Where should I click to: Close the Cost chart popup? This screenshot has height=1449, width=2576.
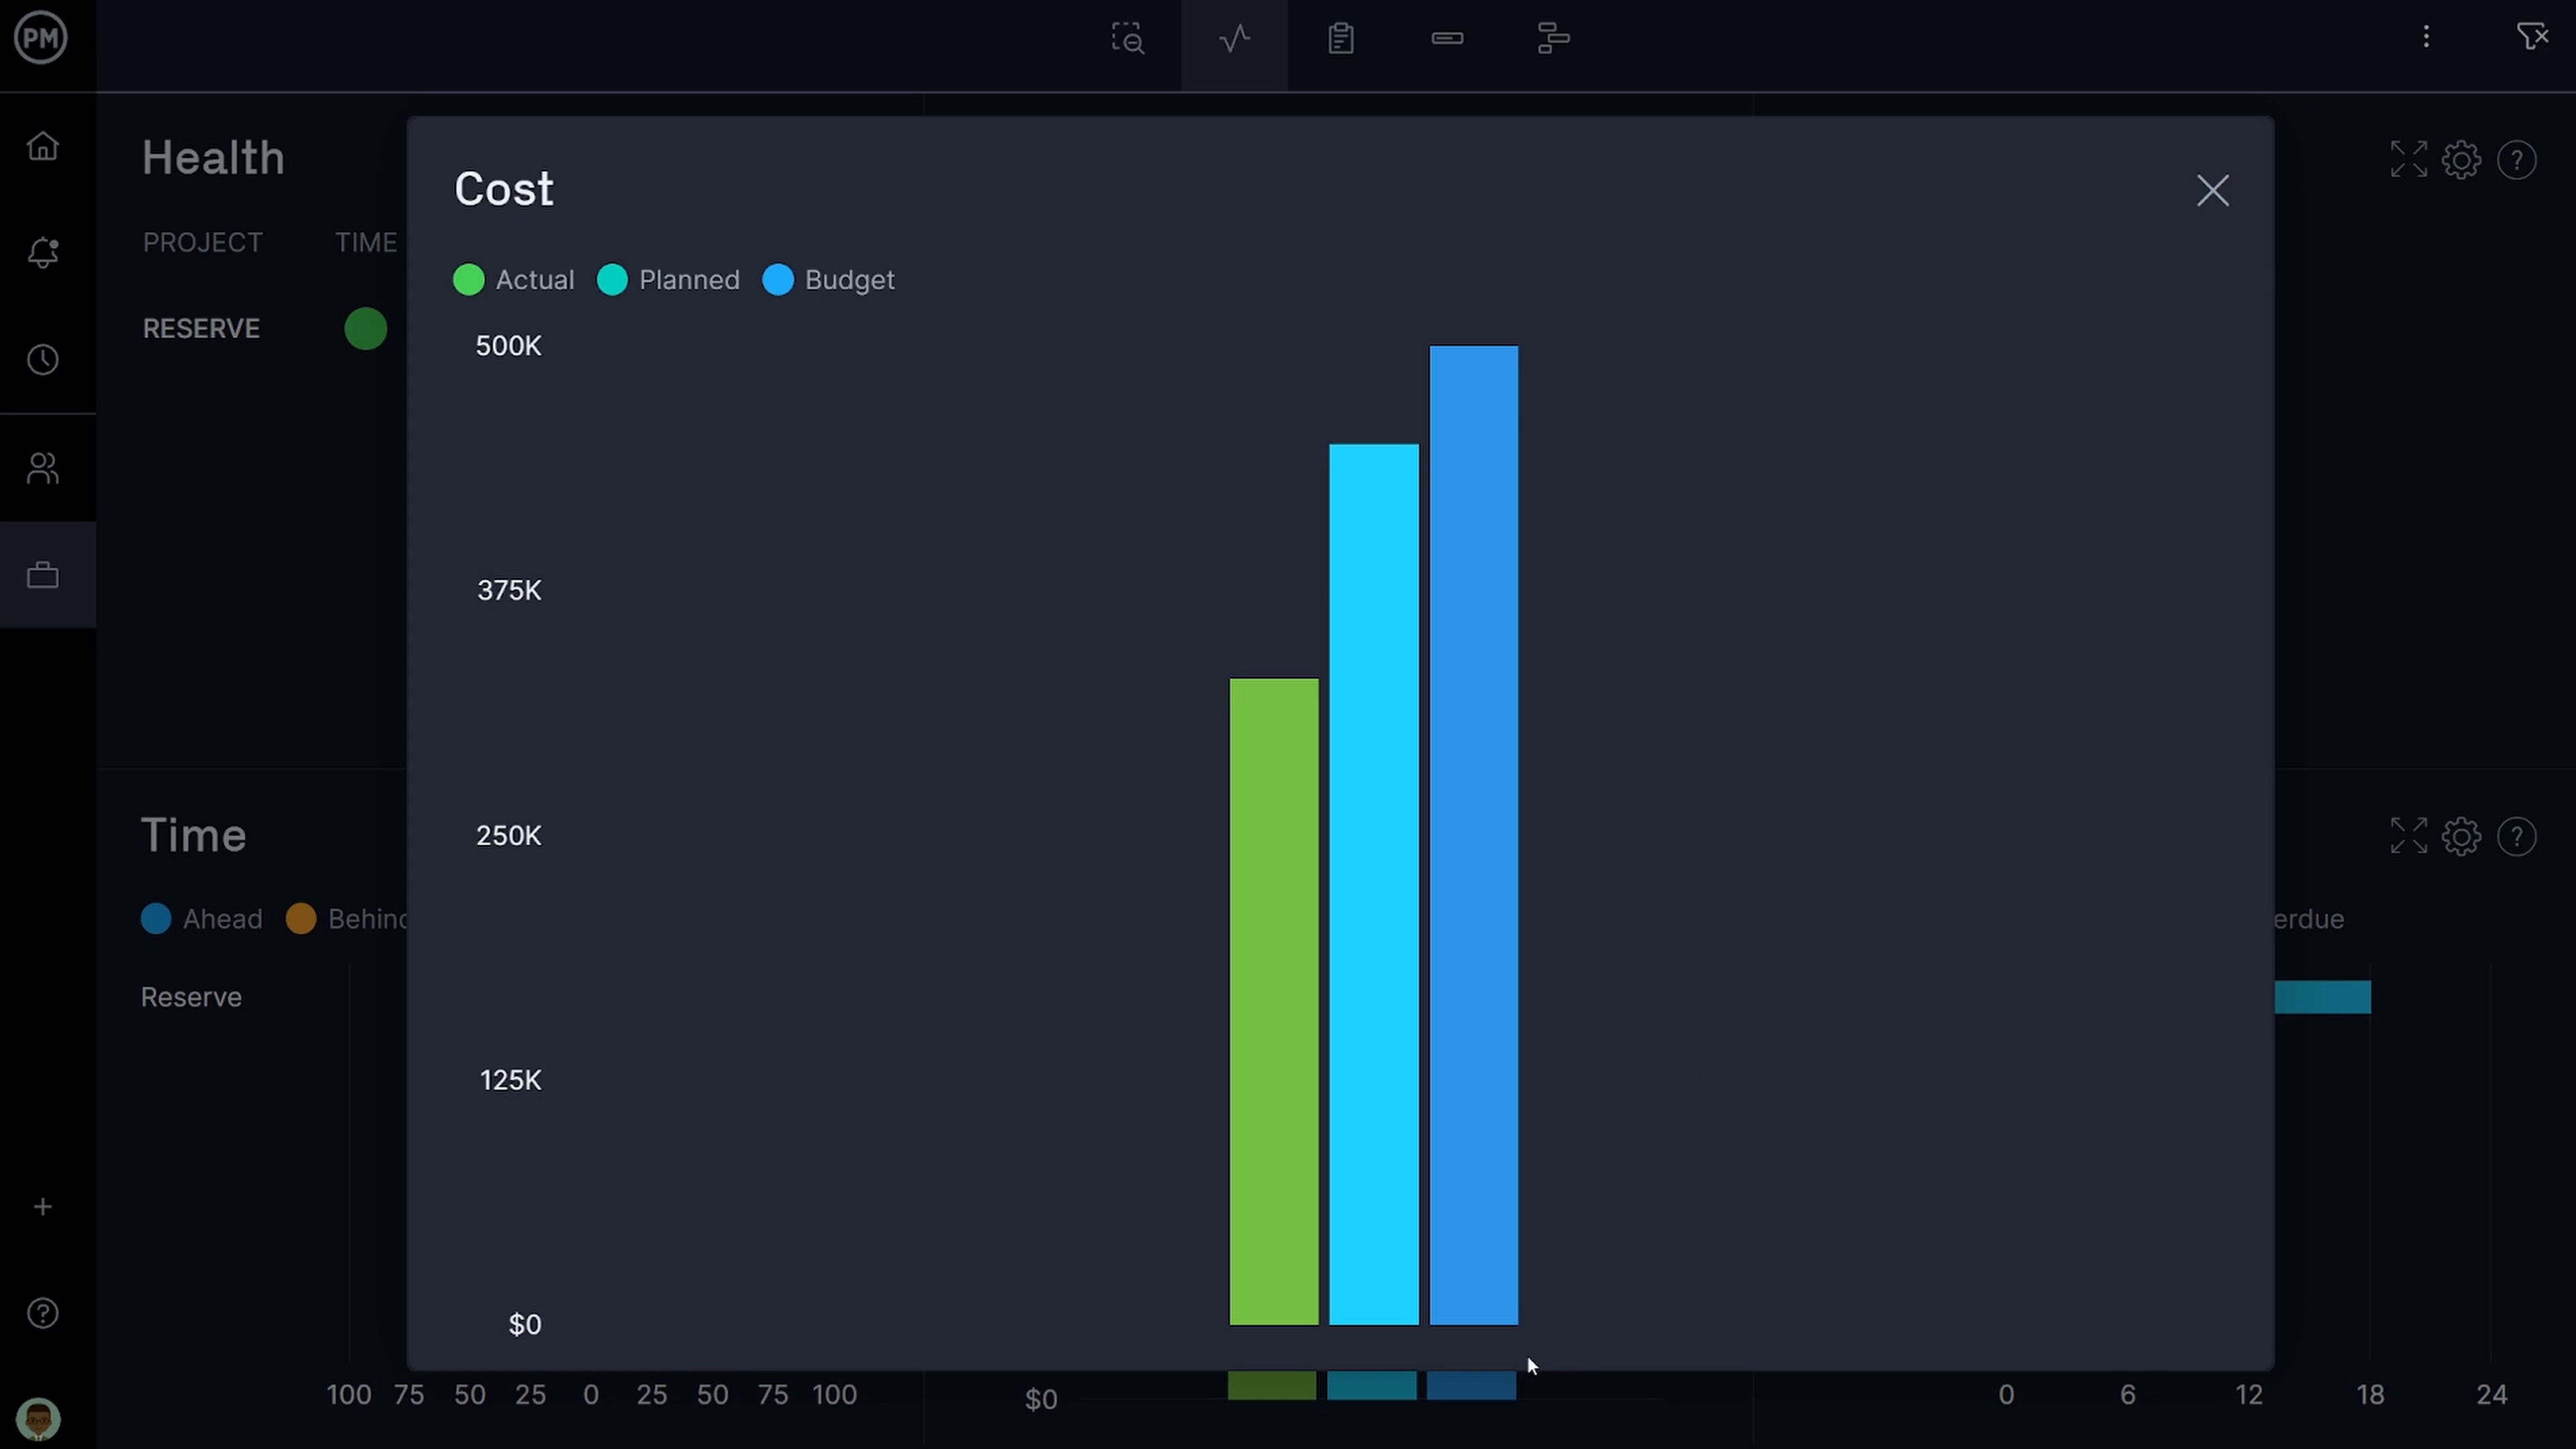click(2212, 191)
